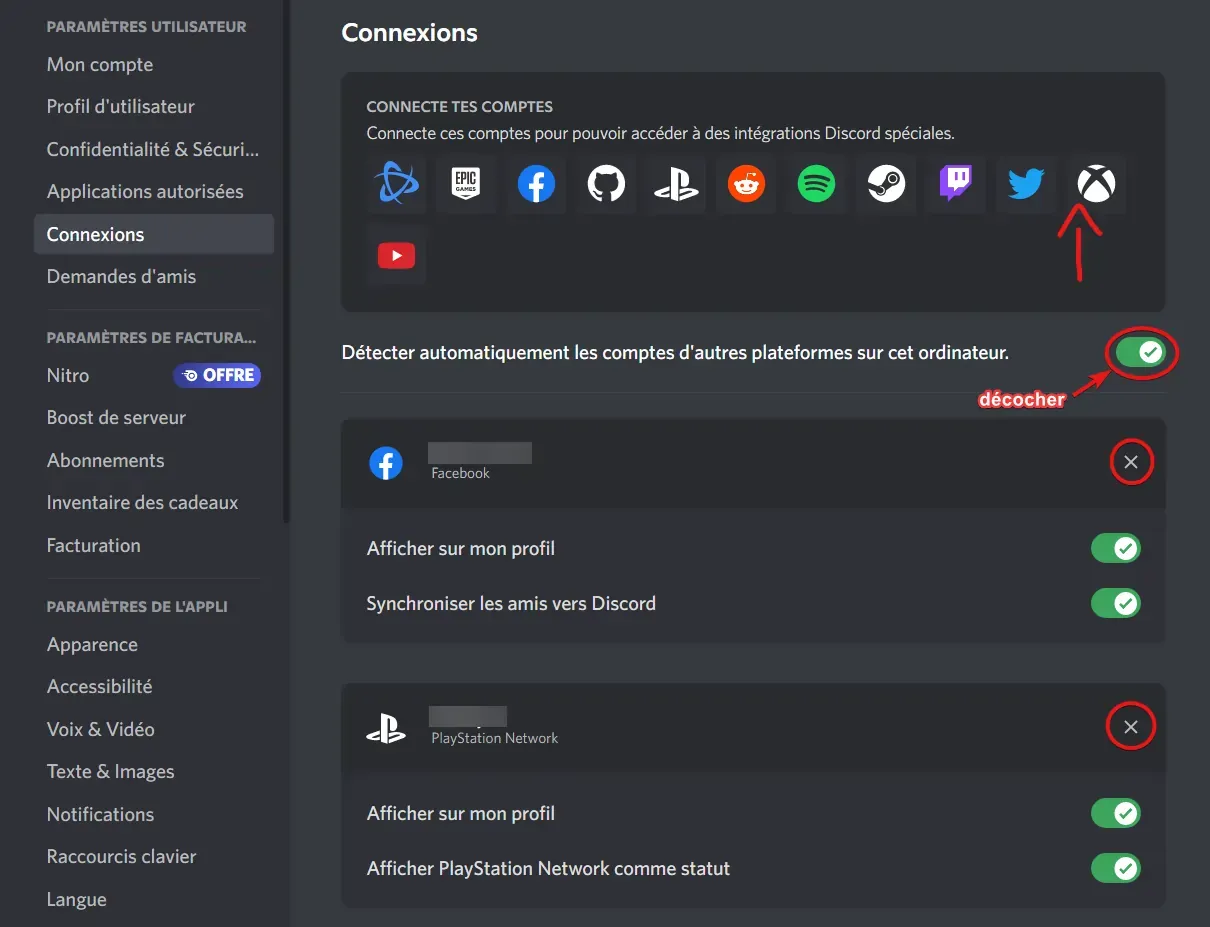
Task: Connect a Battle.net account
Action: (x=396, y=184)
